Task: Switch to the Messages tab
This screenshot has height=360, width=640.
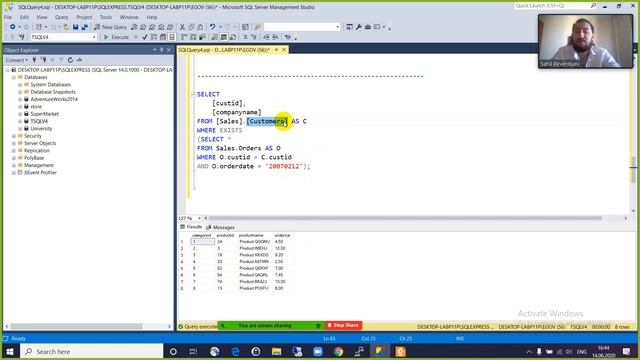Action: 220,227
